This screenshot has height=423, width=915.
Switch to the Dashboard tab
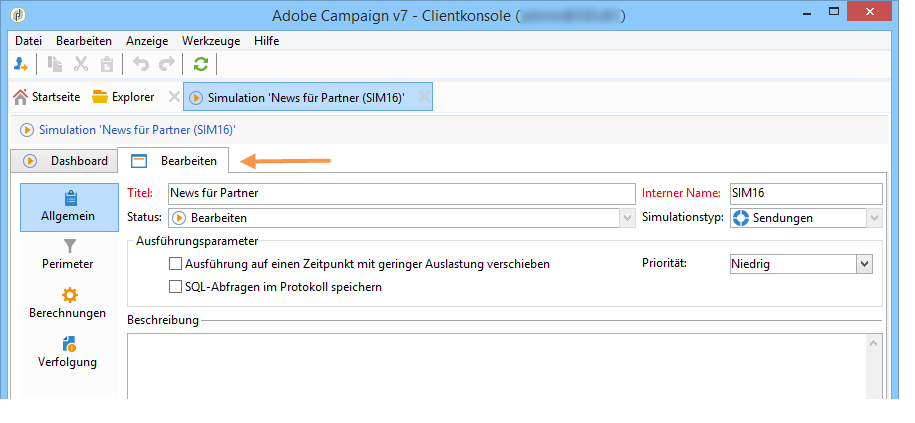click(x=65, y=161)
